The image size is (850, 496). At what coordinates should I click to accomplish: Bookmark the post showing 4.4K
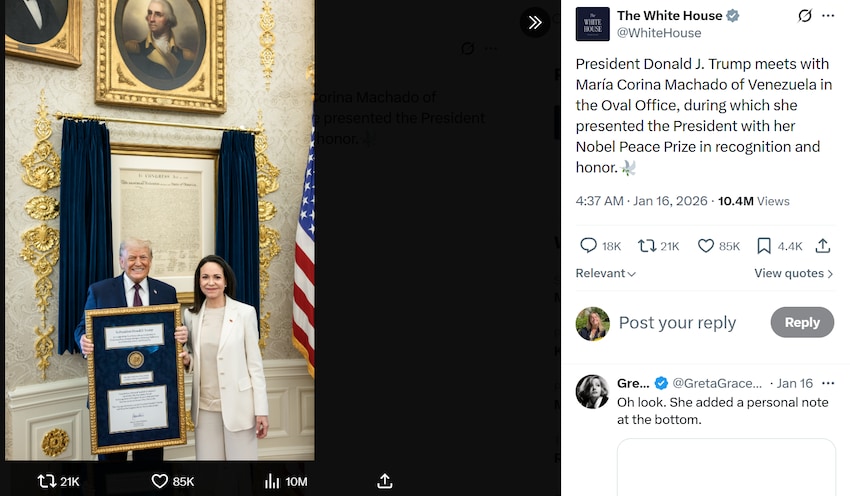764,246
